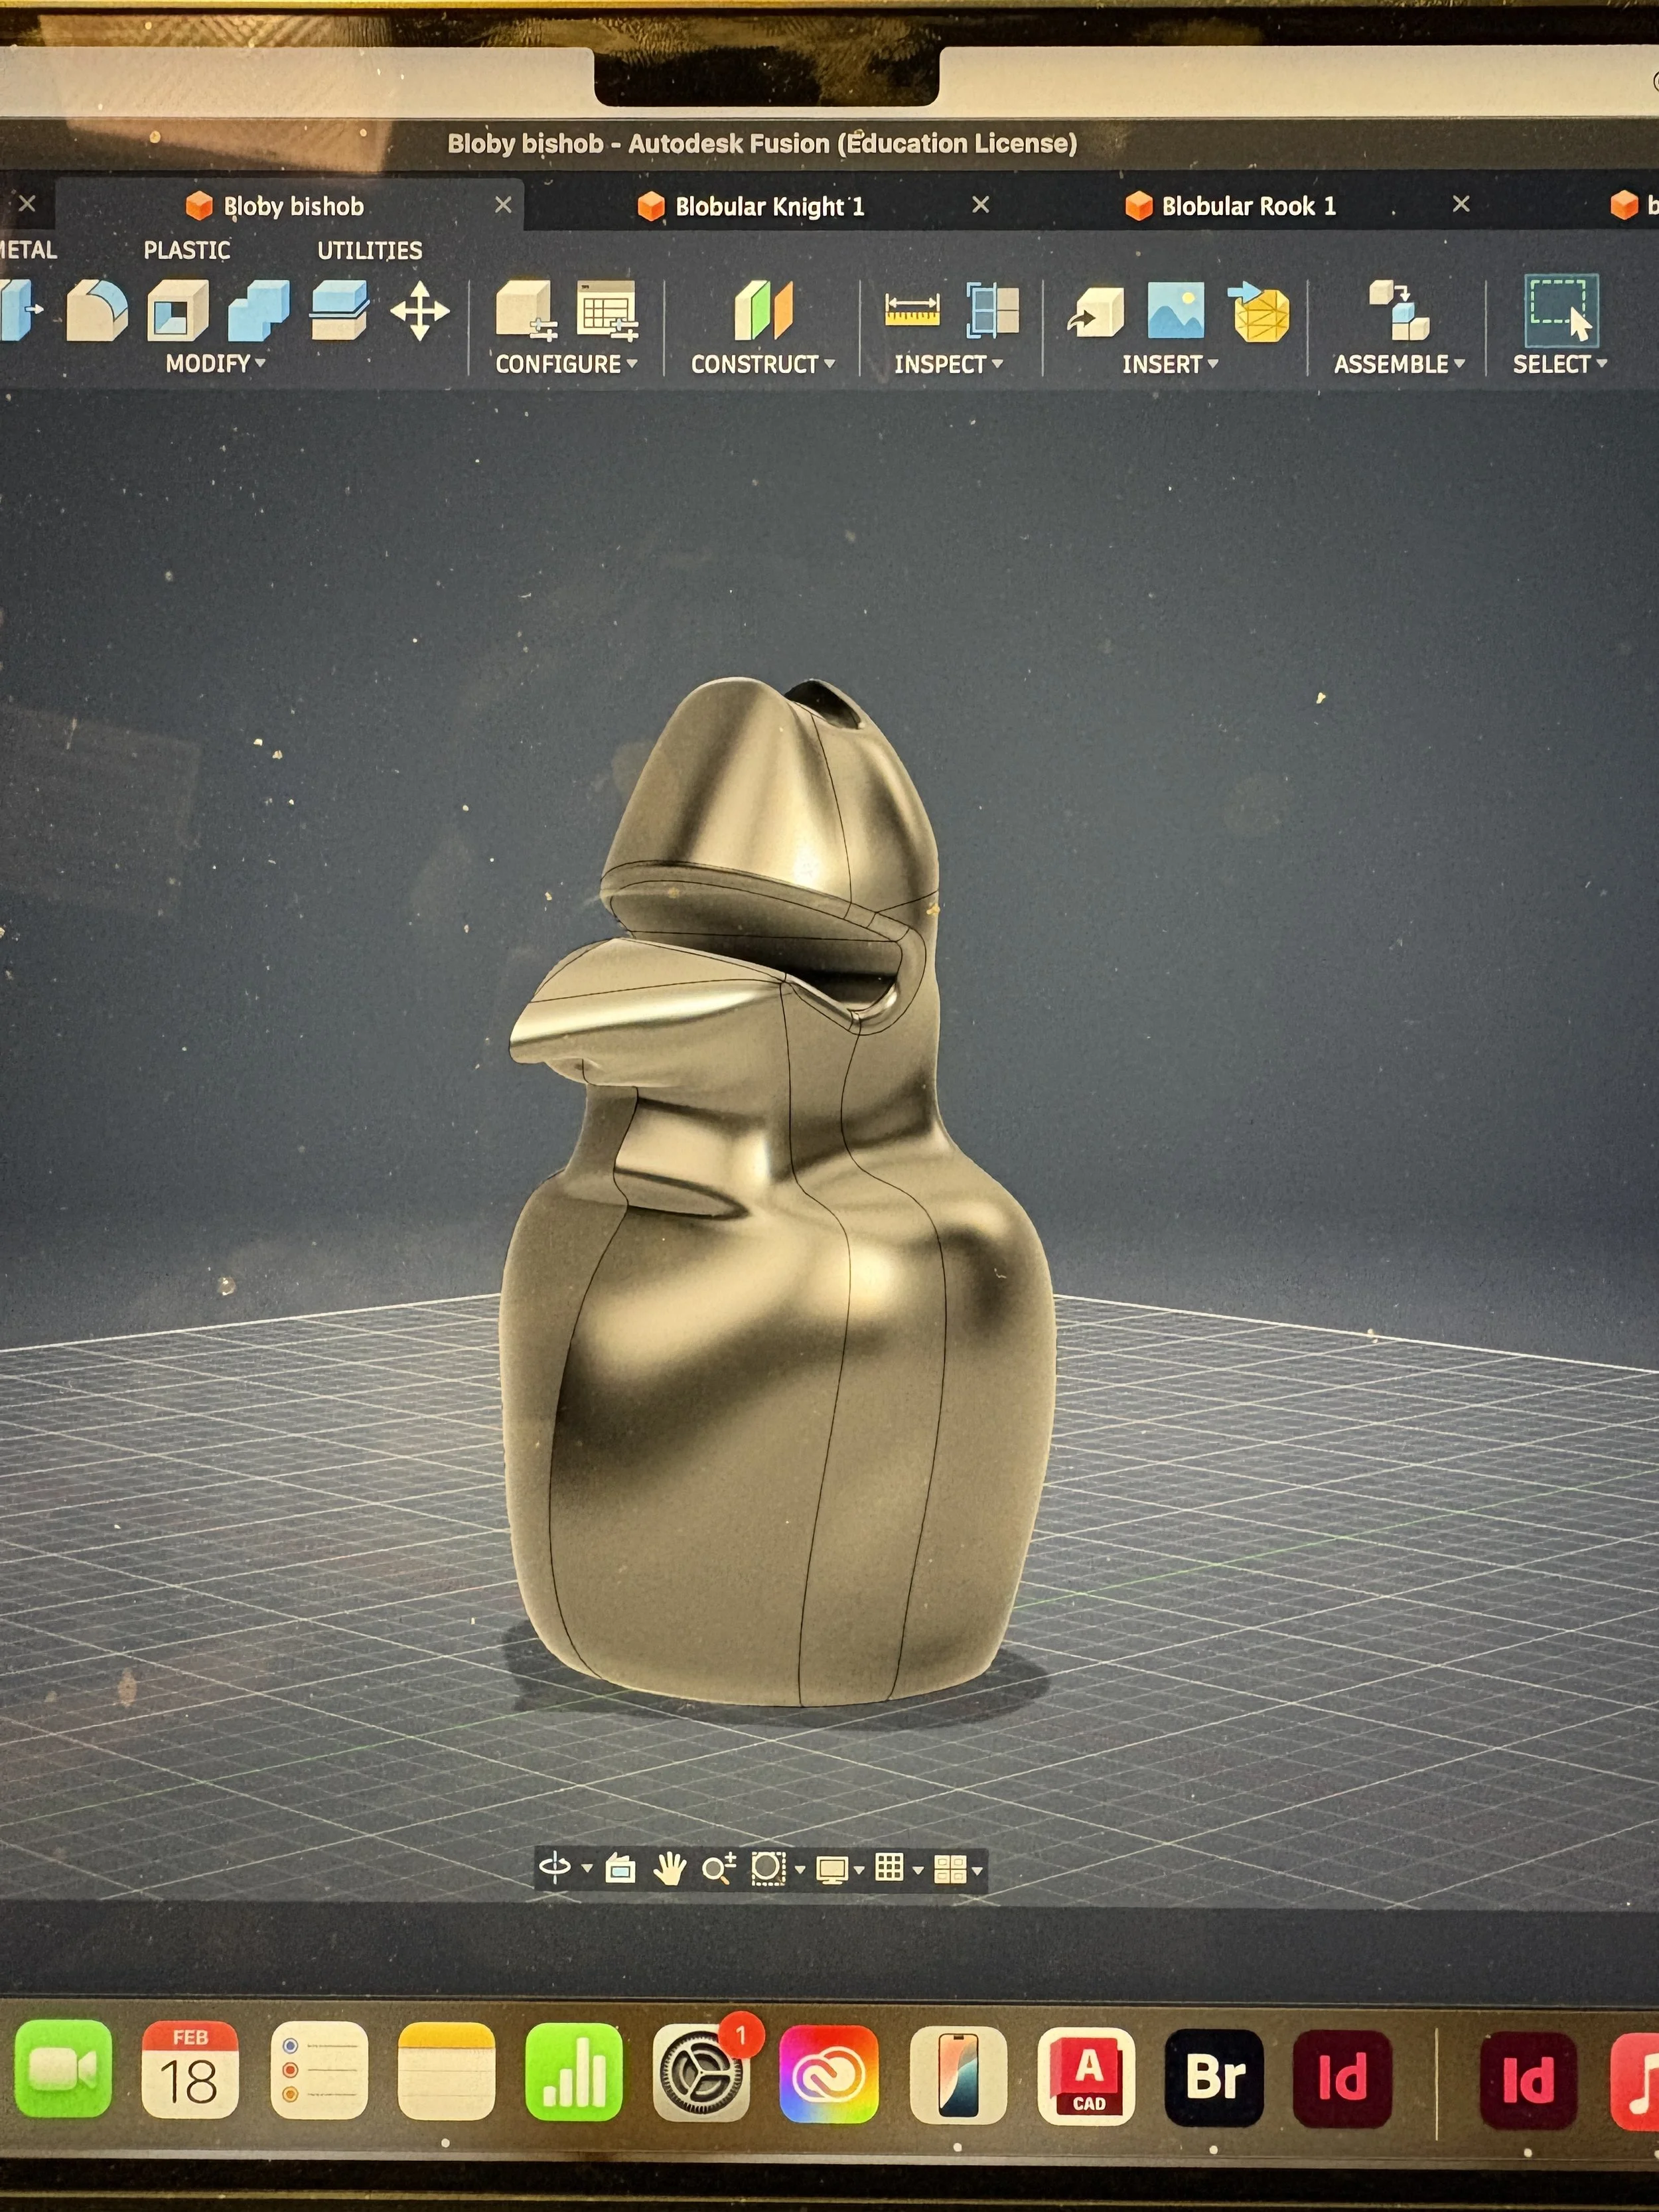The image size is (1659, 2212).
Task: Click the Shell tool icon
Action: coord(178,311)
